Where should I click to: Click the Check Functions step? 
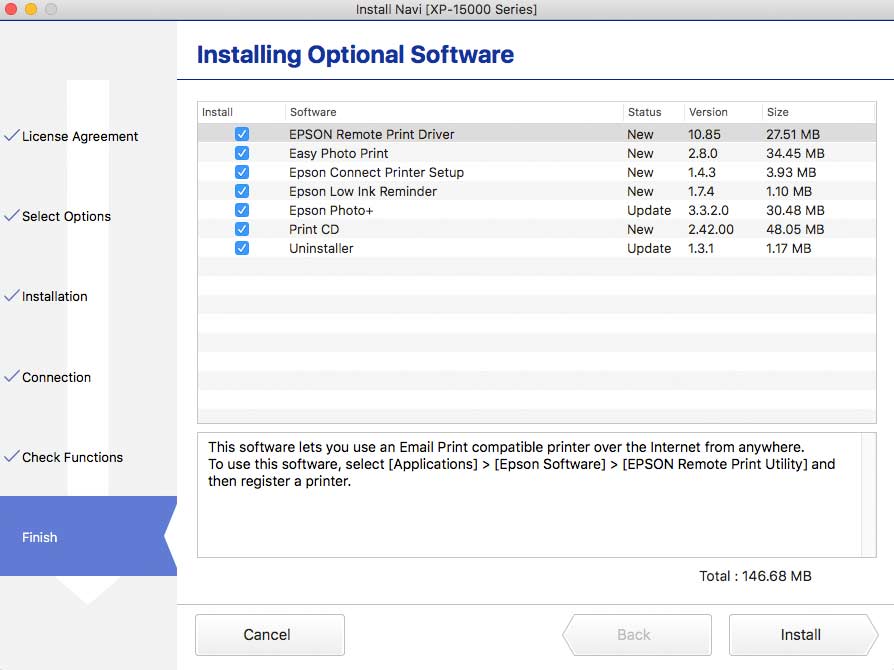72,457
